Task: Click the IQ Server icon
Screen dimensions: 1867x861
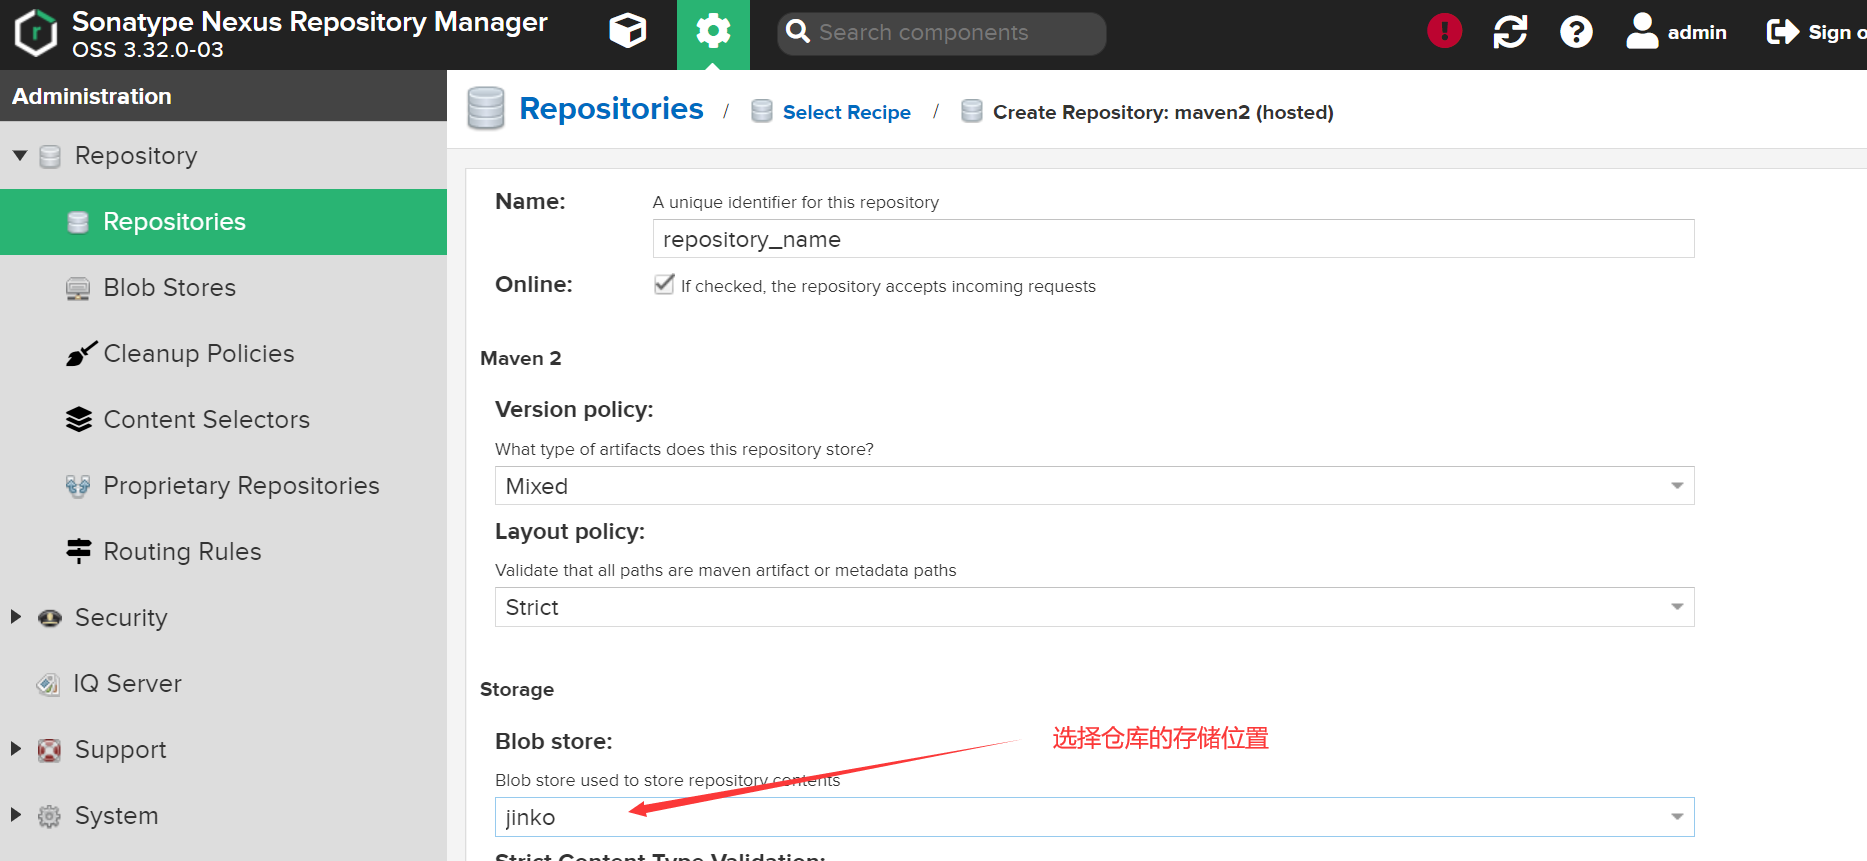Action: point(48,684)
